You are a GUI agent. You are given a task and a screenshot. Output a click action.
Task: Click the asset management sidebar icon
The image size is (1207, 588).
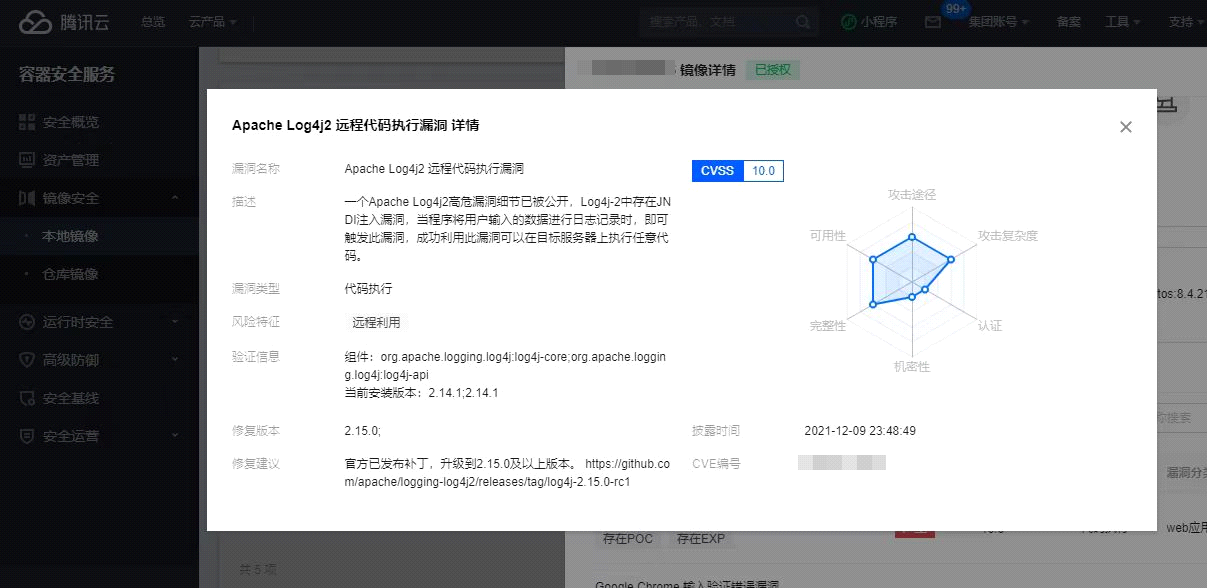pyautogui.click(x=27, y=160)
